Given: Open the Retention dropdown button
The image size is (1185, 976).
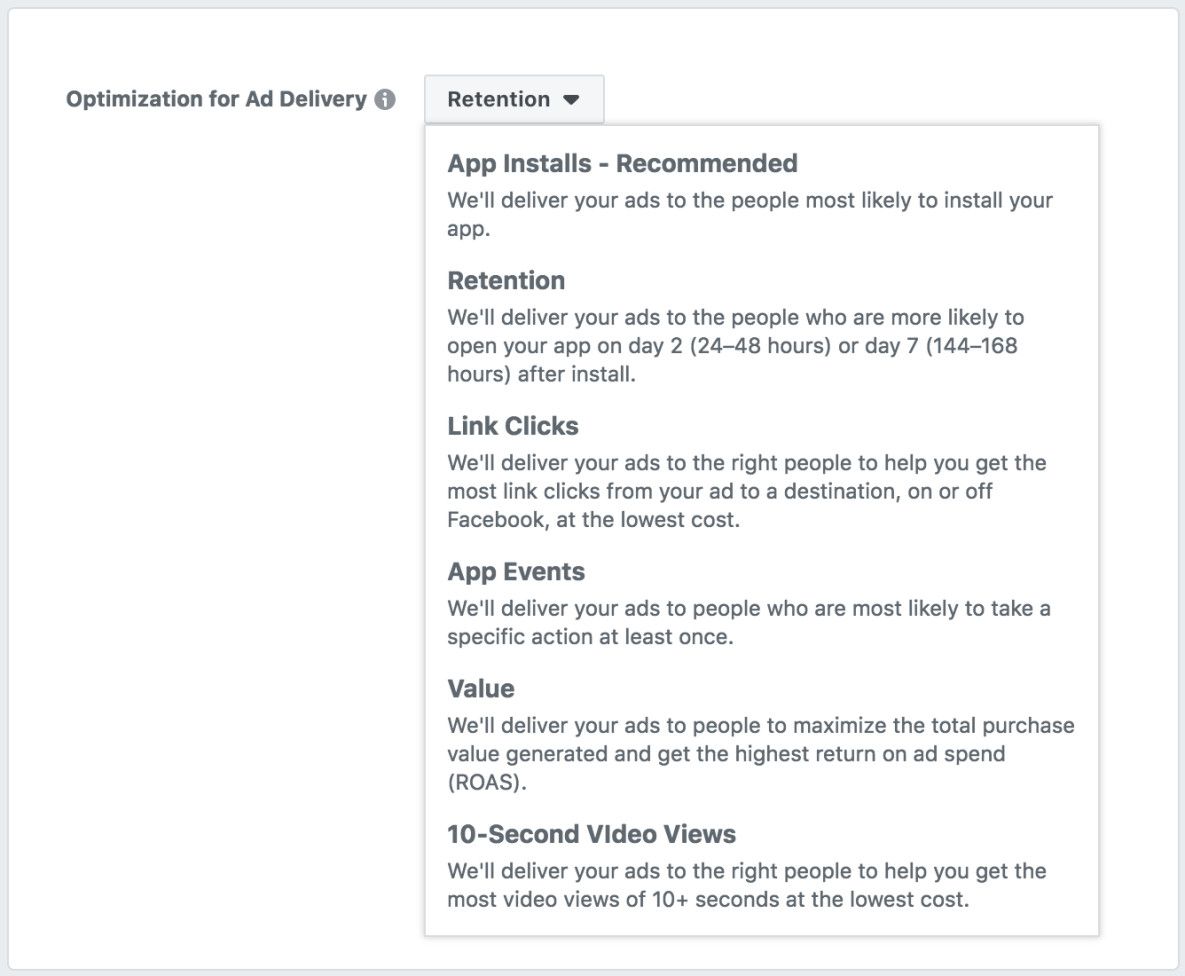Looking at the screenshot, I should pos(513,100).
